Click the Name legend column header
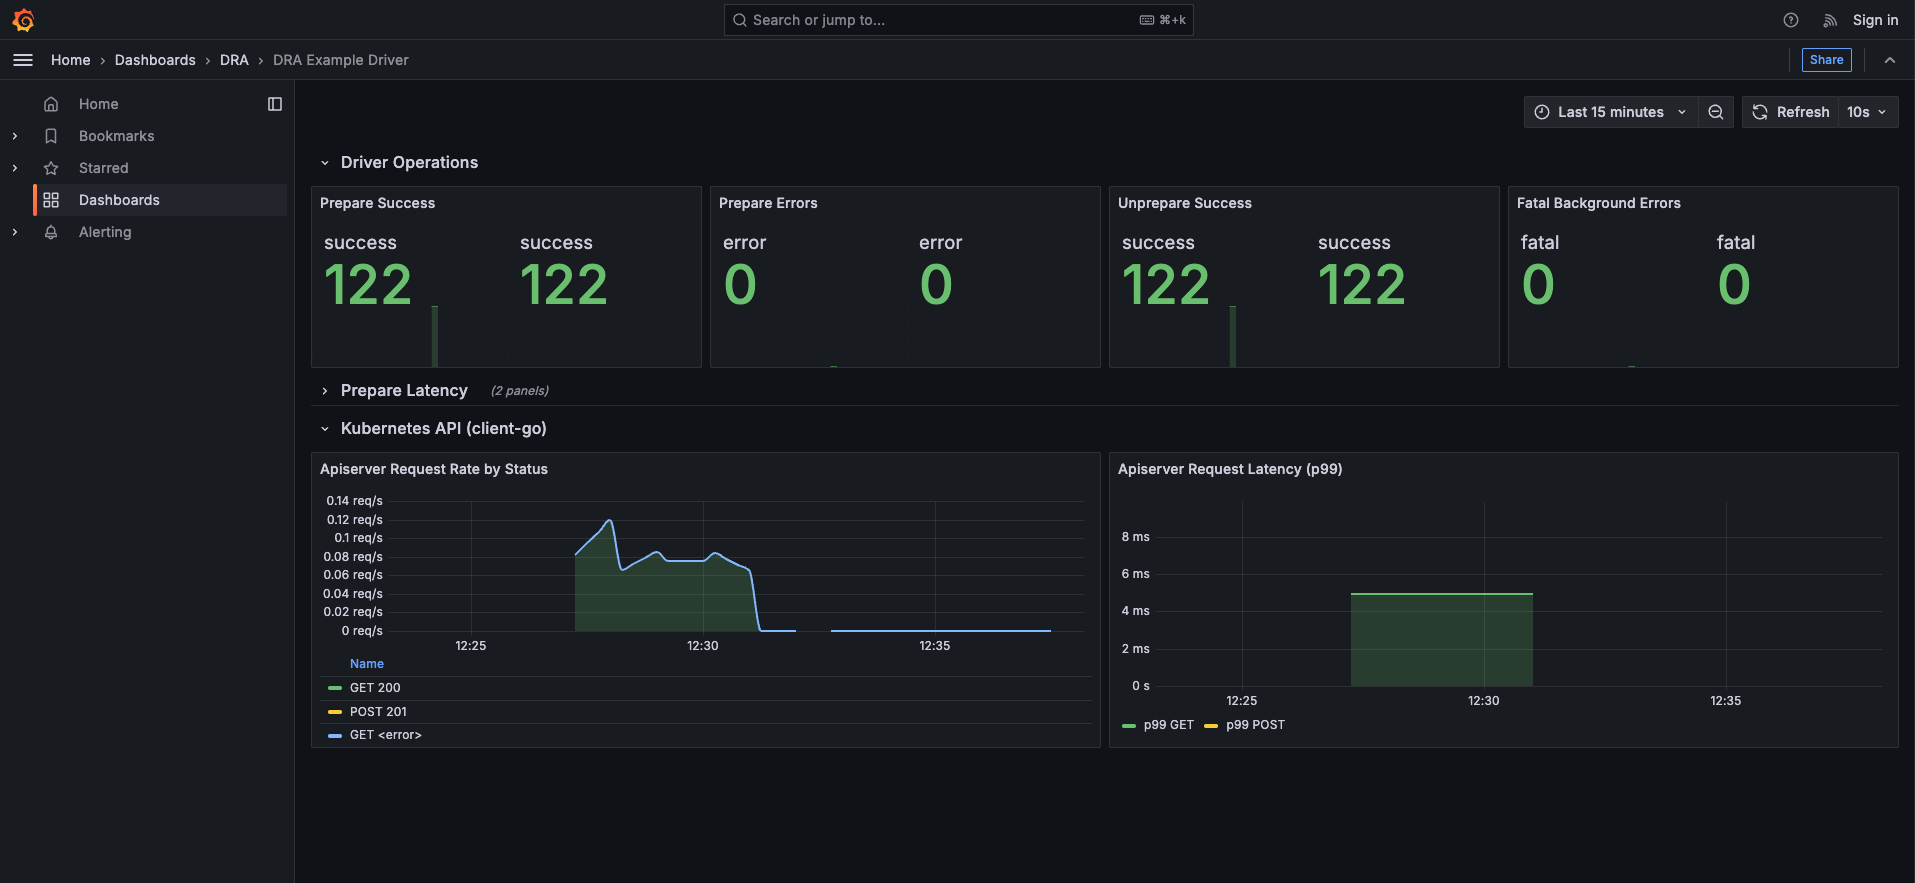 coord(367,664)
